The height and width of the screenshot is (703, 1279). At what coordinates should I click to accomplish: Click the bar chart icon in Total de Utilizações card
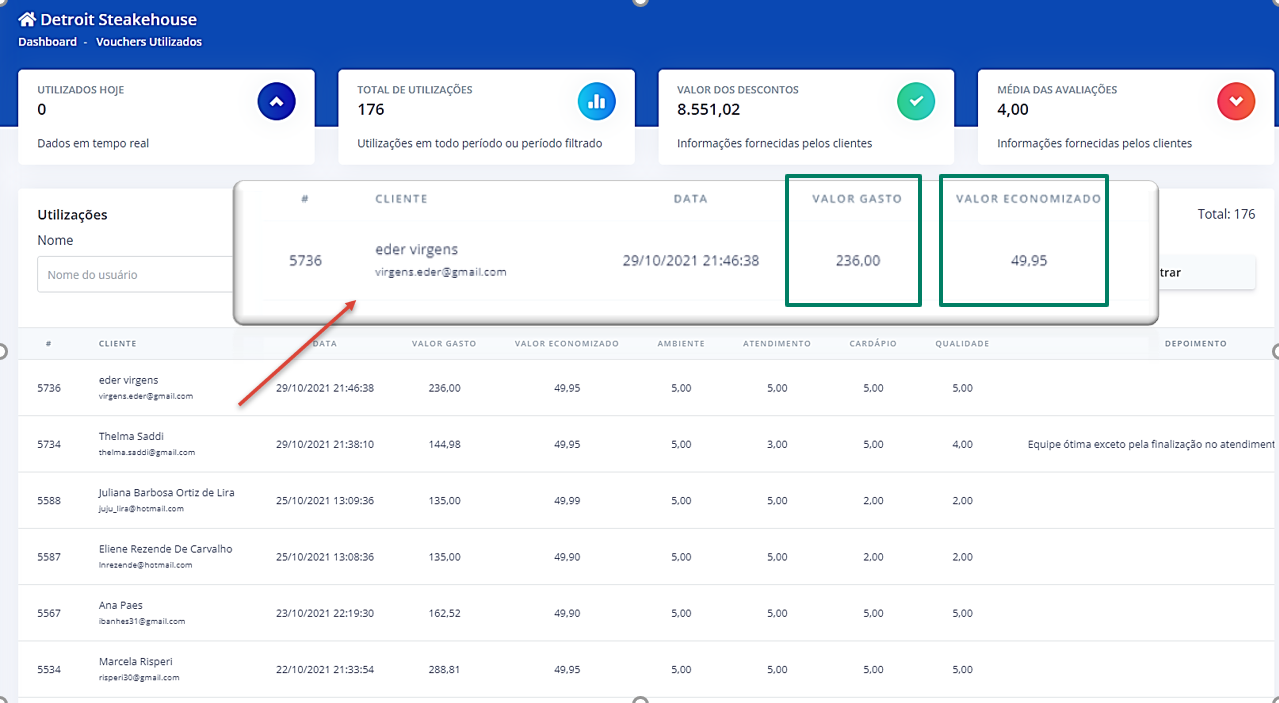597,101
